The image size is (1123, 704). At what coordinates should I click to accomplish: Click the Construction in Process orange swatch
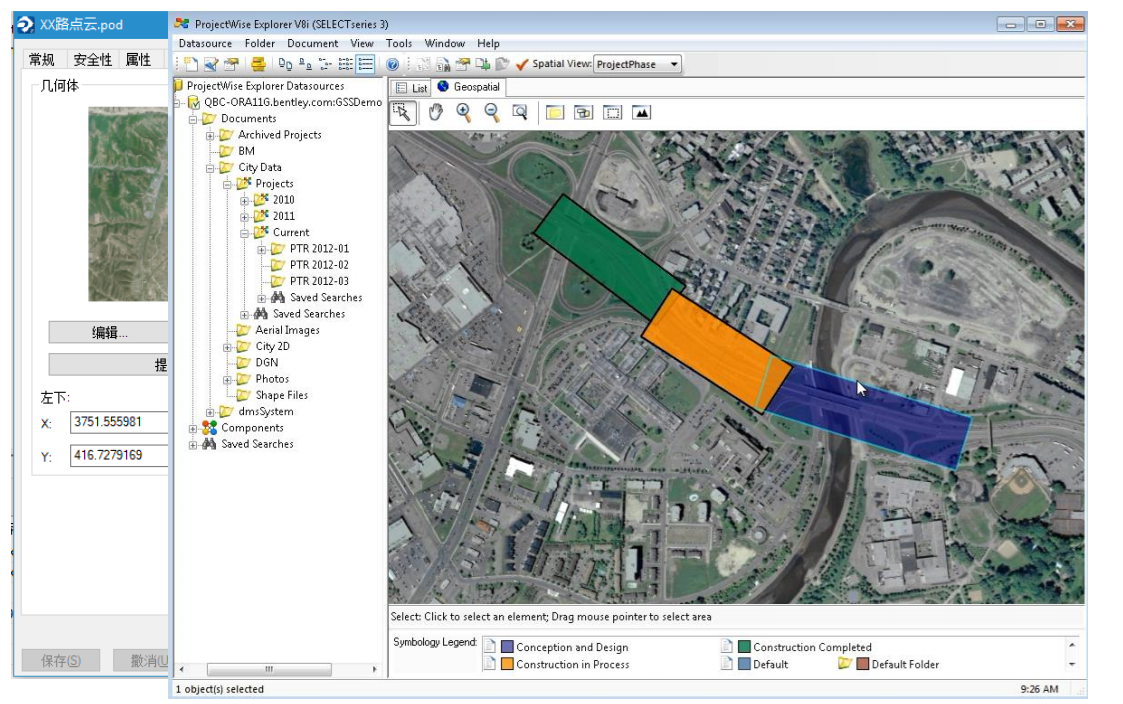coord(507,664)
